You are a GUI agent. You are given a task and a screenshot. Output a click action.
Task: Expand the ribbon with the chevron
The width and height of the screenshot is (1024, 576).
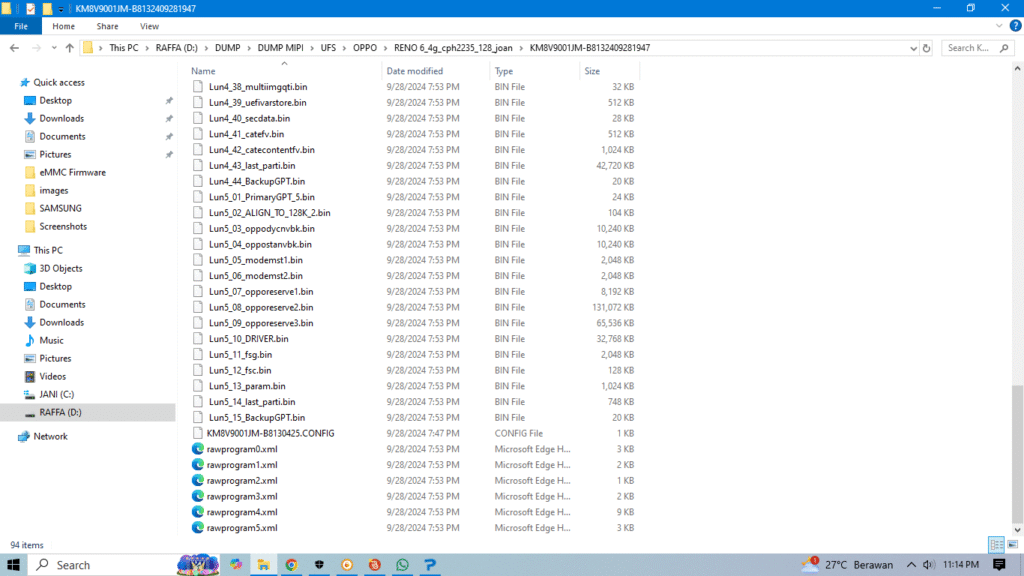point(999,26)
